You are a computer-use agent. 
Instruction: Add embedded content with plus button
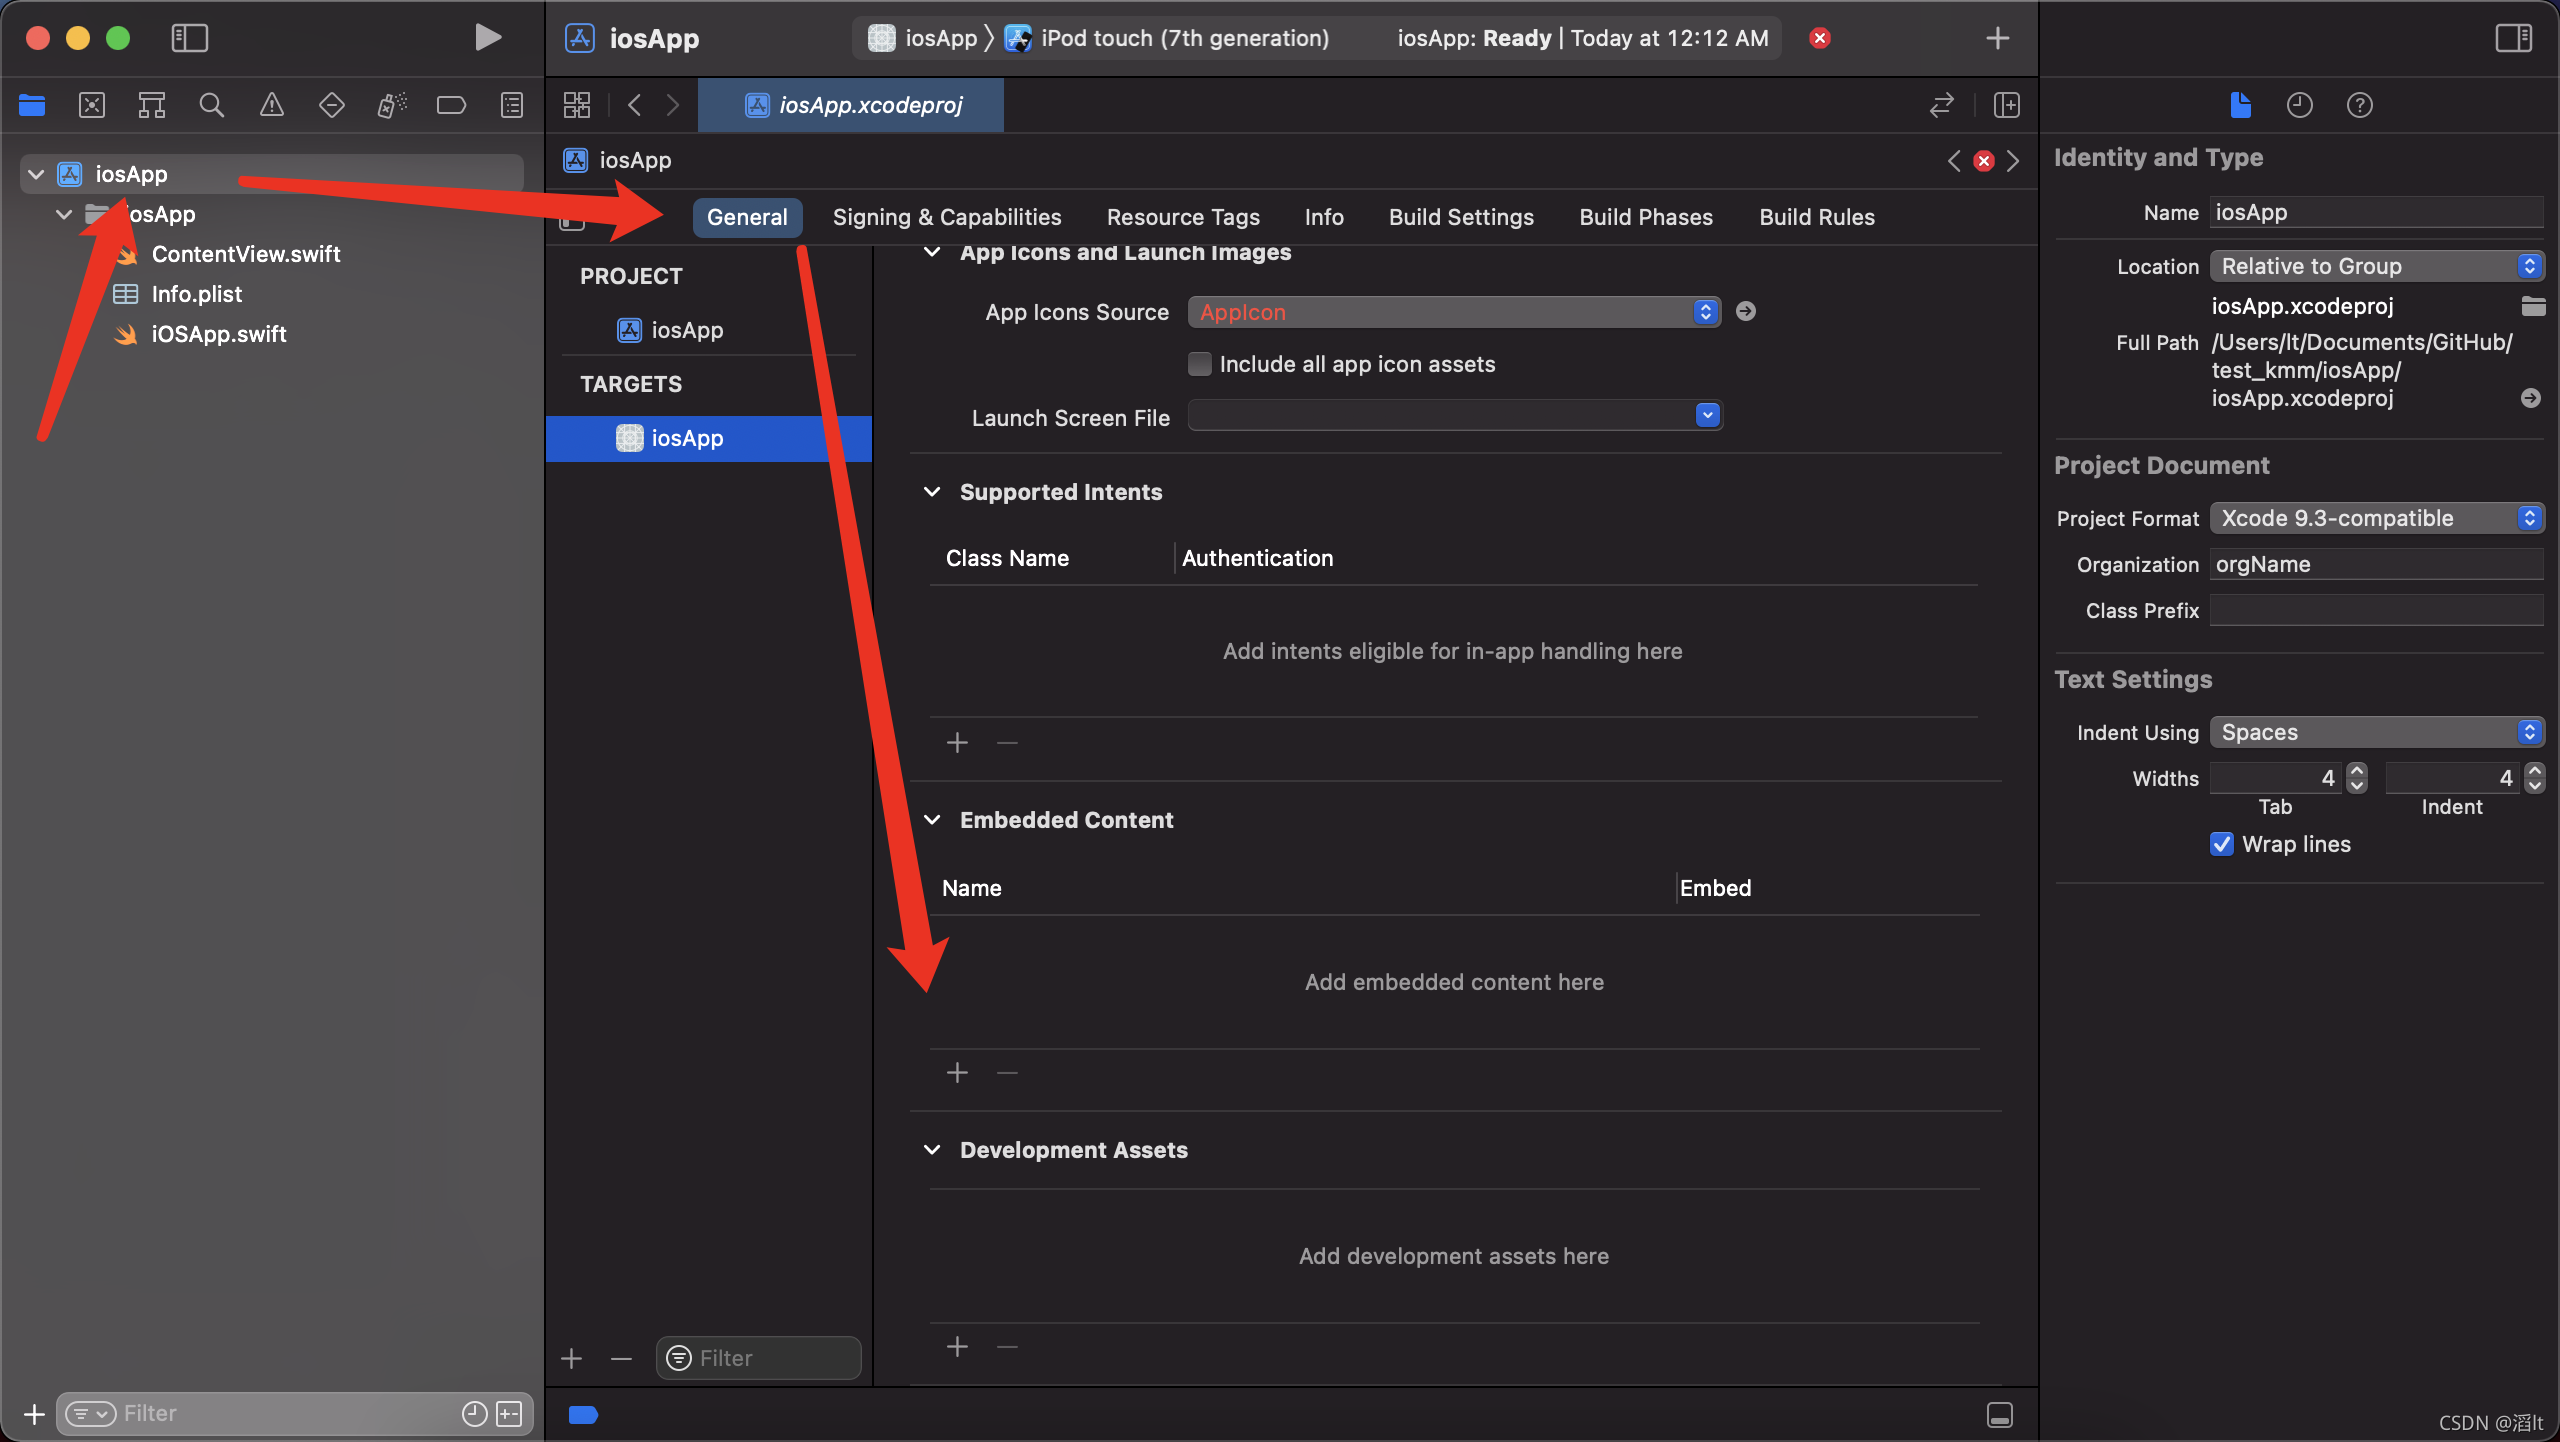click(x=957, y=1073)
